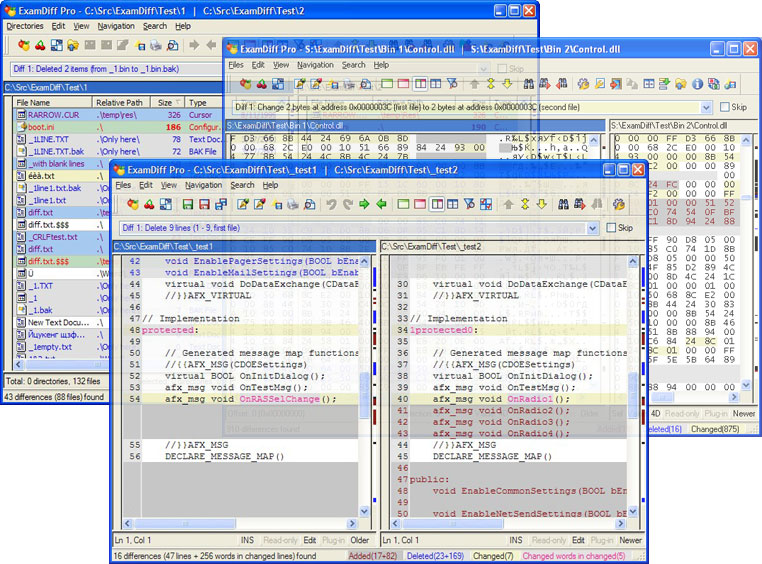
Task: Click Changed words in changed(5) legend
Action: pyautogui.click(x=574, y=556)
